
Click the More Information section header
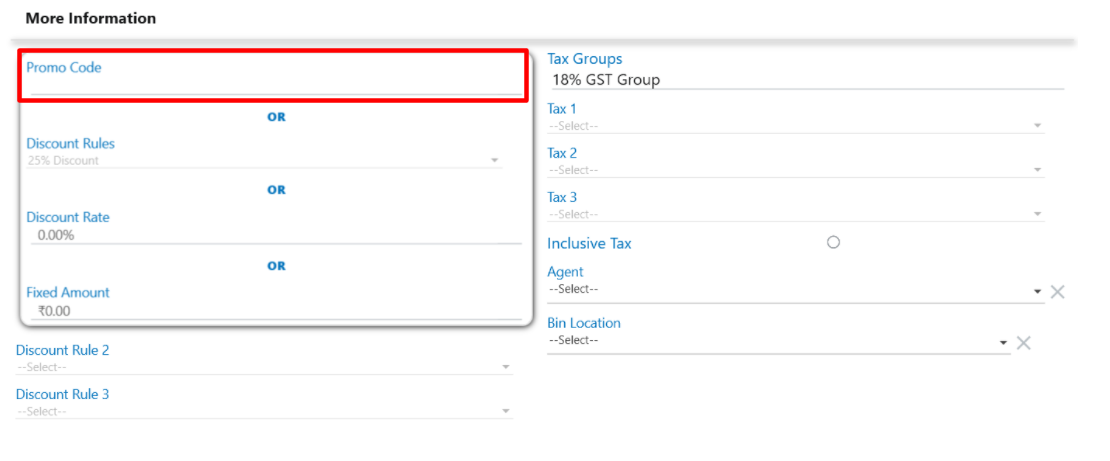[91, 18]
